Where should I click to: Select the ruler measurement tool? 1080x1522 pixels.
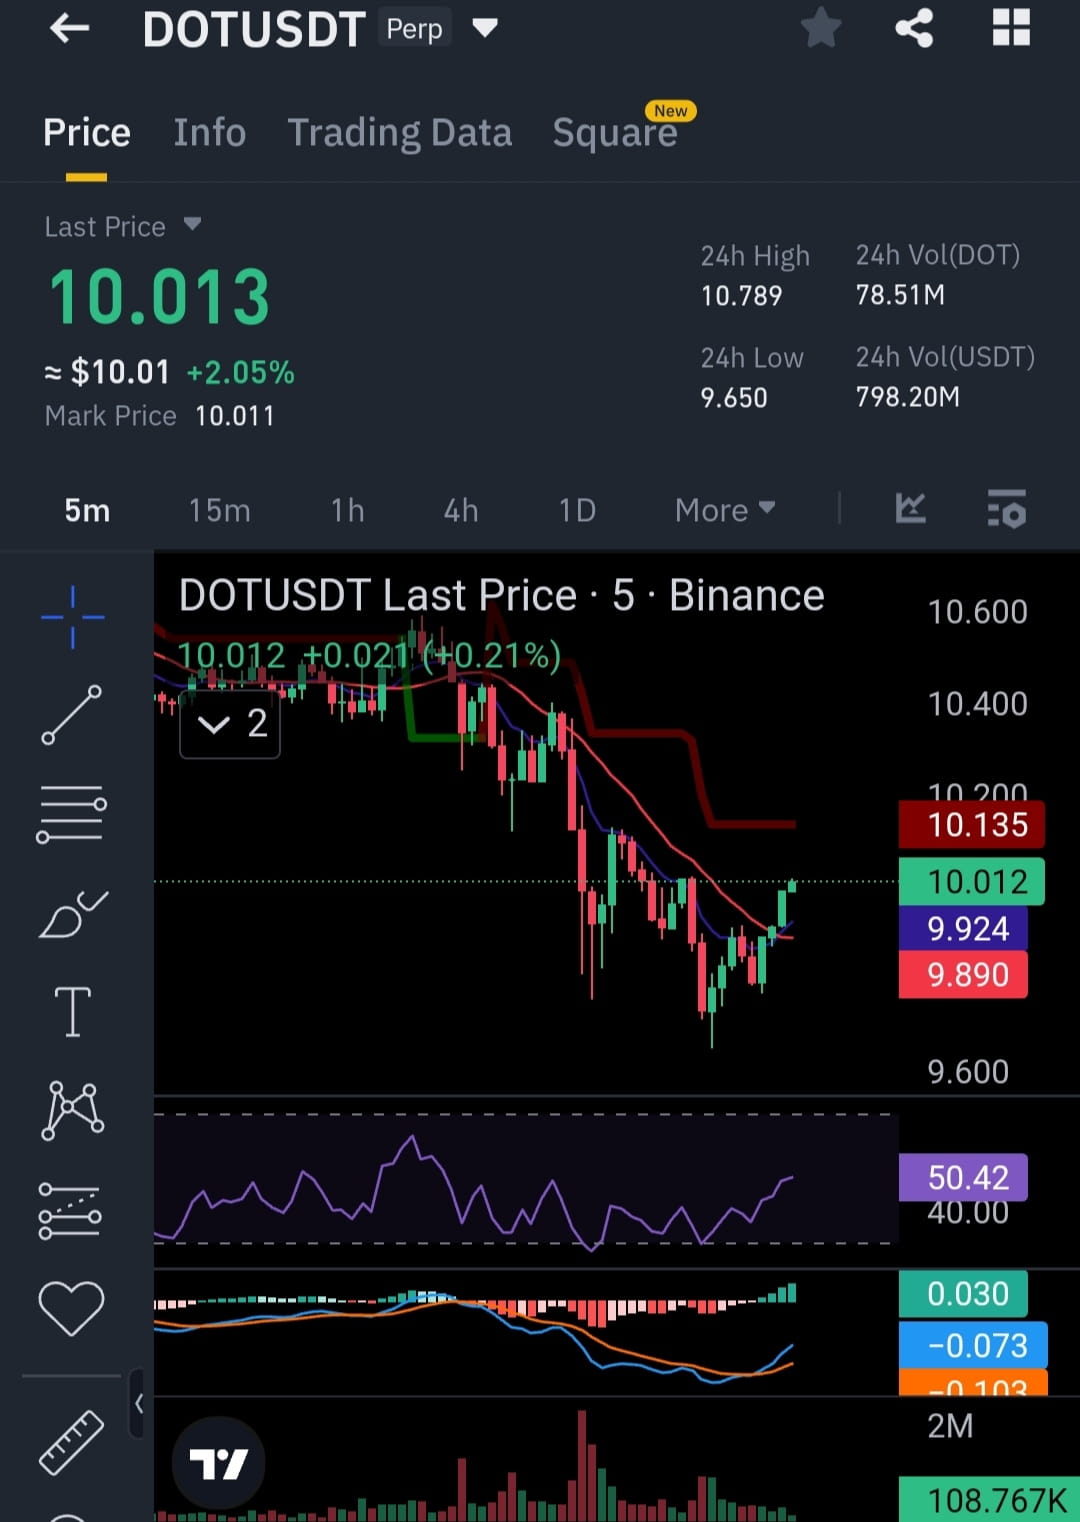pos(71,1440)
